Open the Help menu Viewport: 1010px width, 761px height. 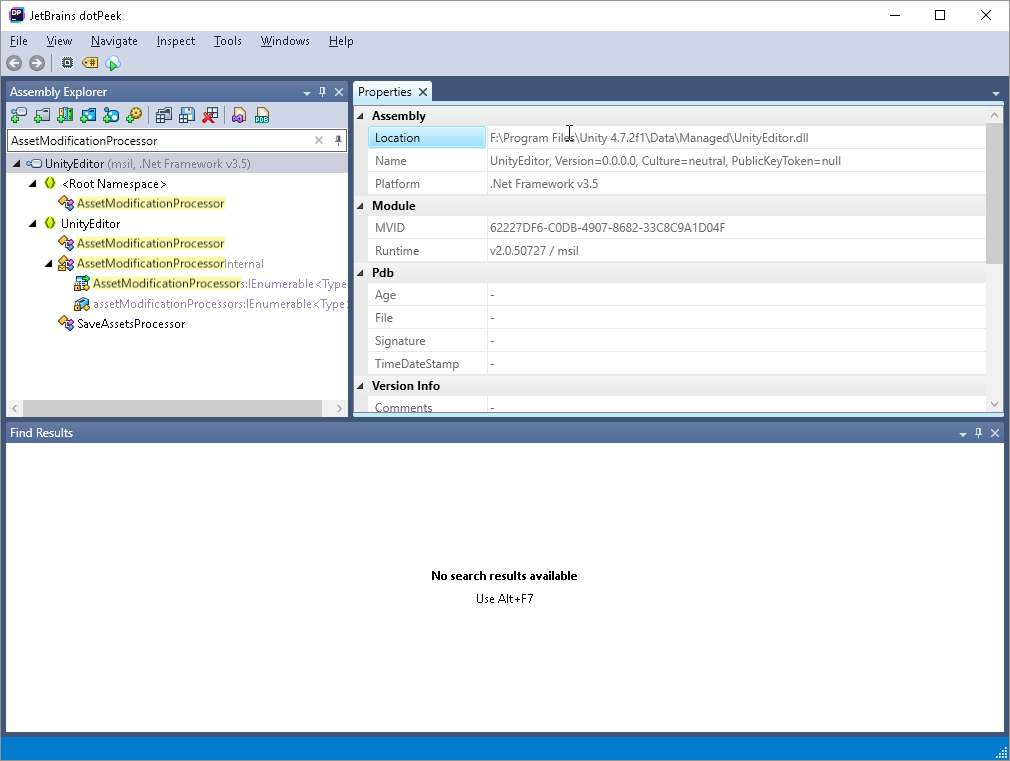(x=341, y=41)
